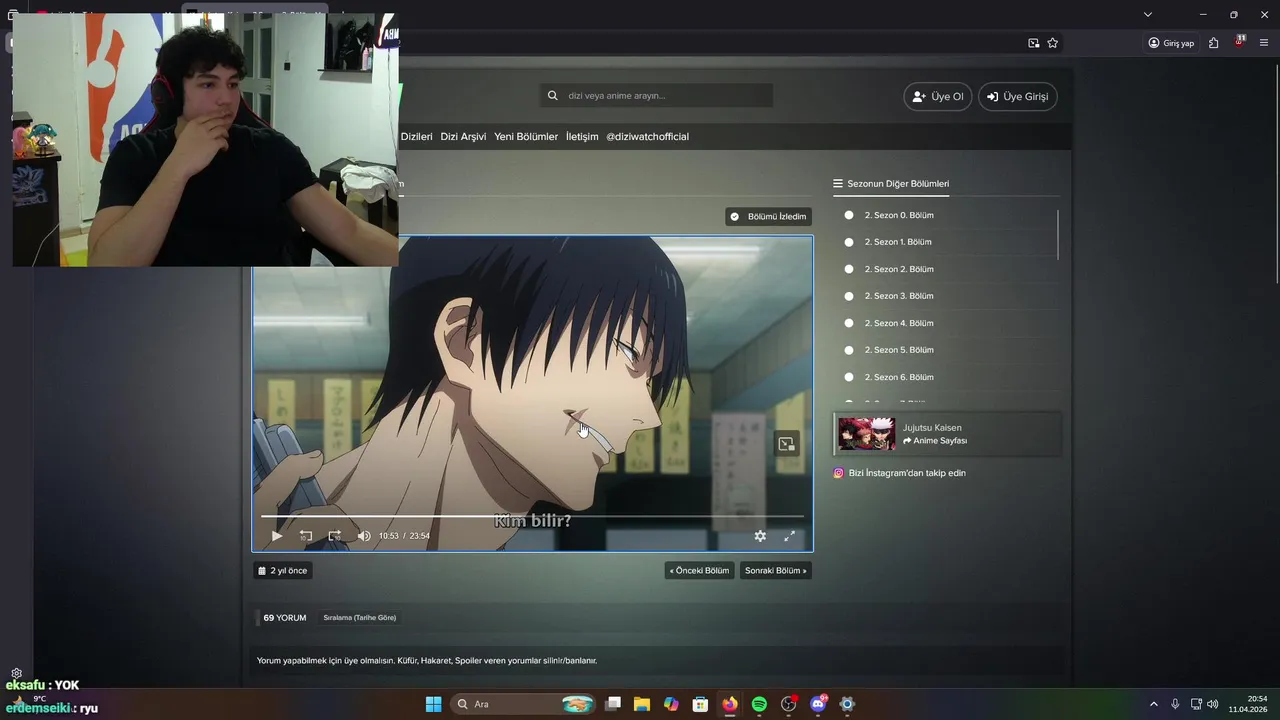Open Task View on taskbar
The image size is (1280, 720).
click(613, 704)
